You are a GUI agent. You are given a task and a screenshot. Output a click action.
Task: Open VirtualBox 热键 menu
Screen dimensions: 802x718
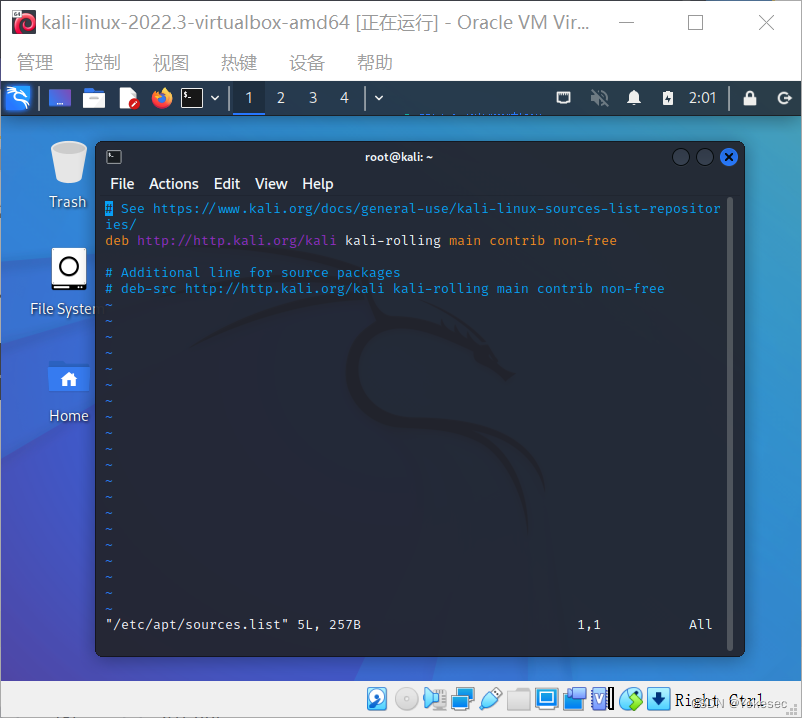[239, 62]
